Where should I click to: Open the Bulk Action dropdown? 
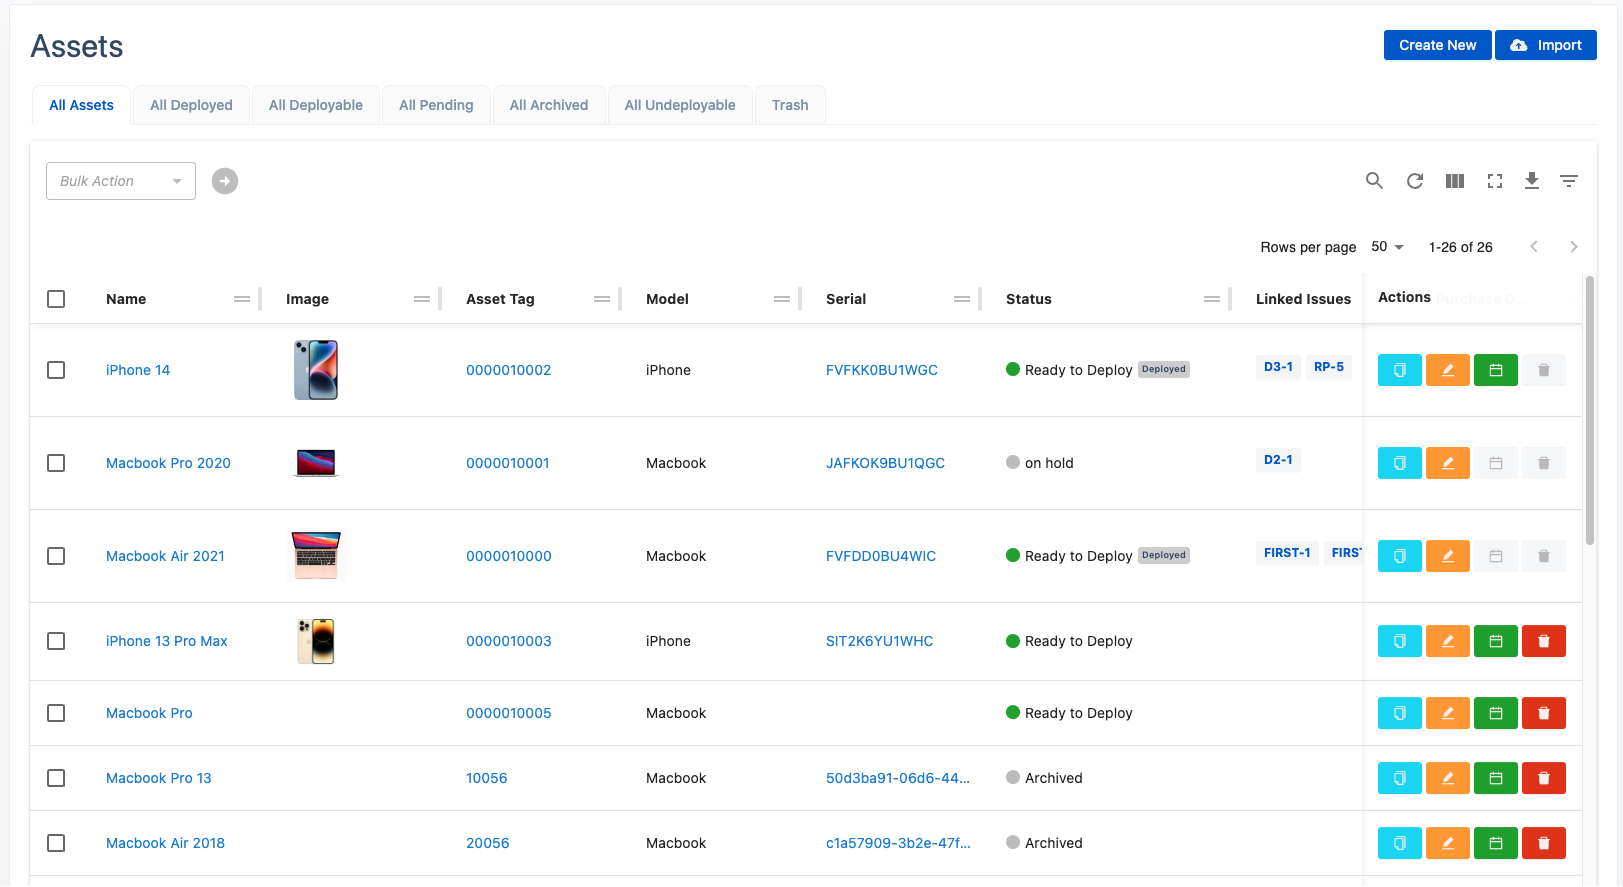121,181
